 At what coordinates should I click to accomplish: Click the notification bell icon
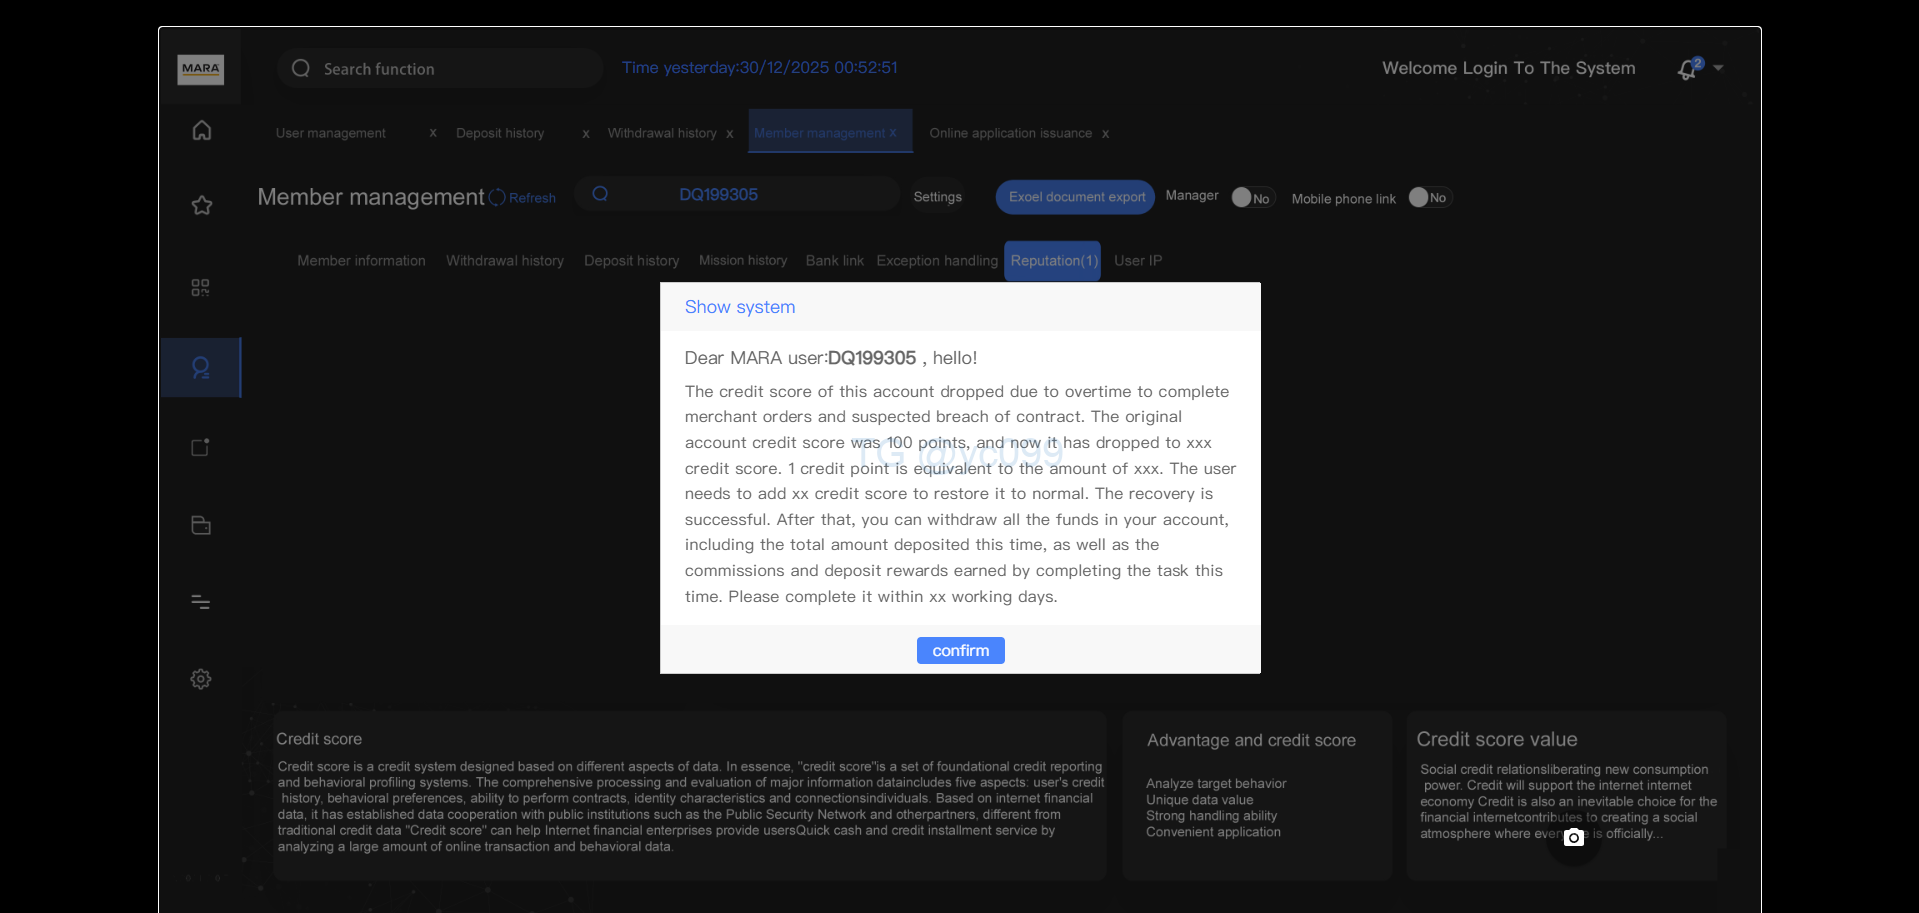(1688, 69)
